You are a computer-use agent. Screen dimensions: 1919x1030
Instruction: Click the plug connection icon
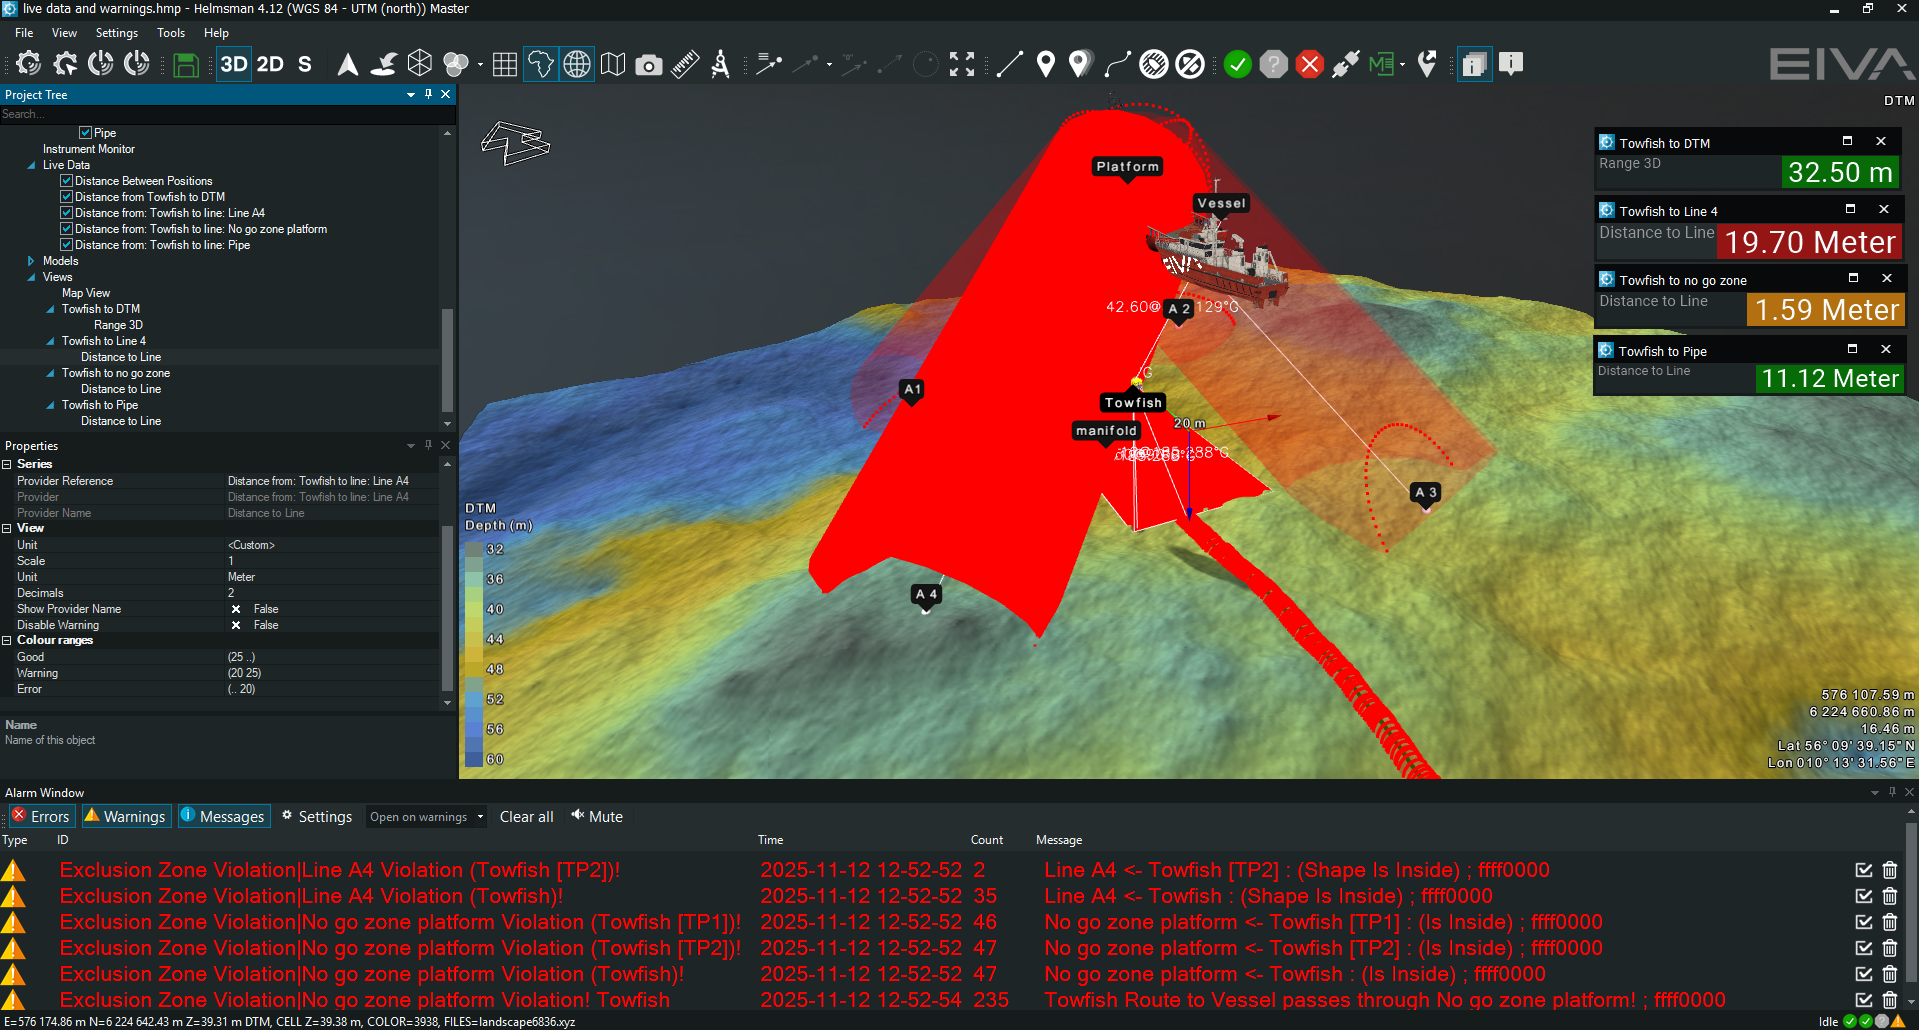pos(1346,65)
